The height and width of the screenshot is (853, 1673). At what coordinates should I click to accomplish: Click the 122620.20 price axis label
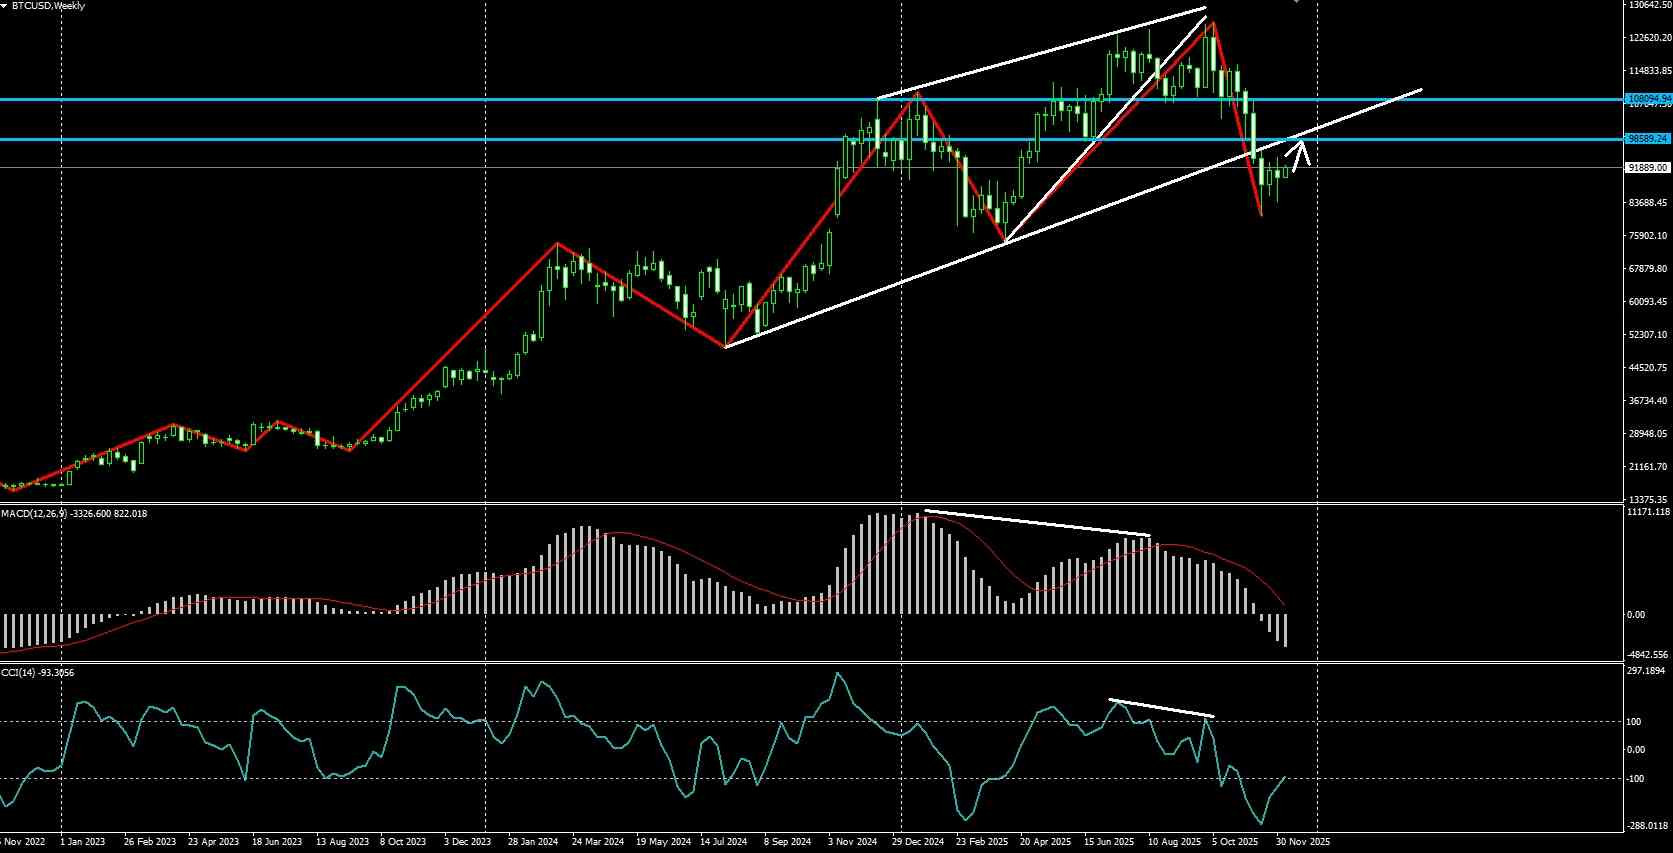point(1650,38)
